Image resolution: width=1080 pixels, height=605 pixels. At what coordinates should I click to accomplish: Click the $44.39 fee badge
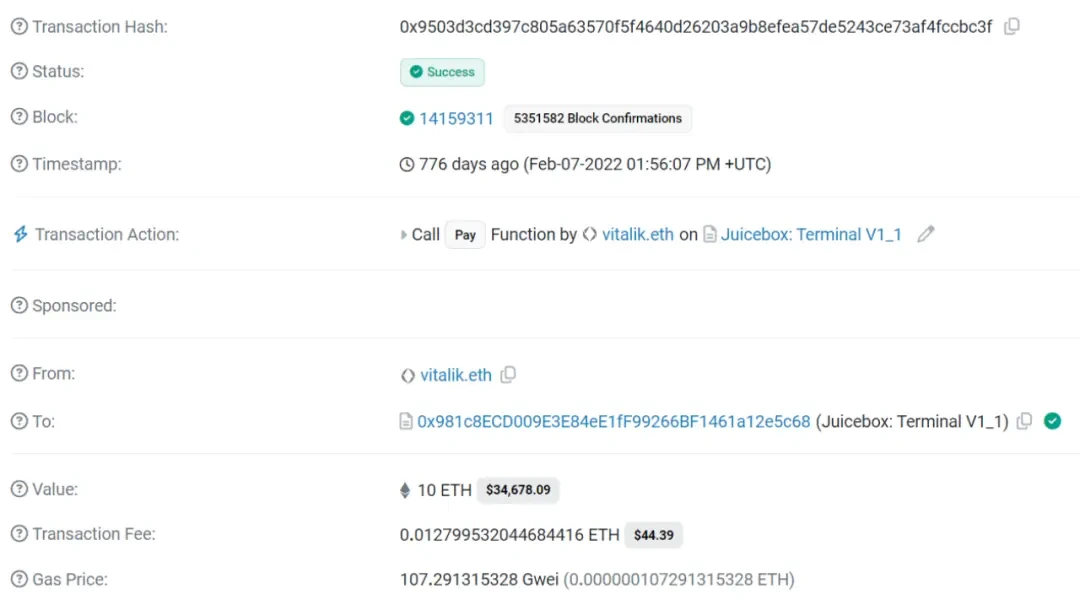pos(653,535)
